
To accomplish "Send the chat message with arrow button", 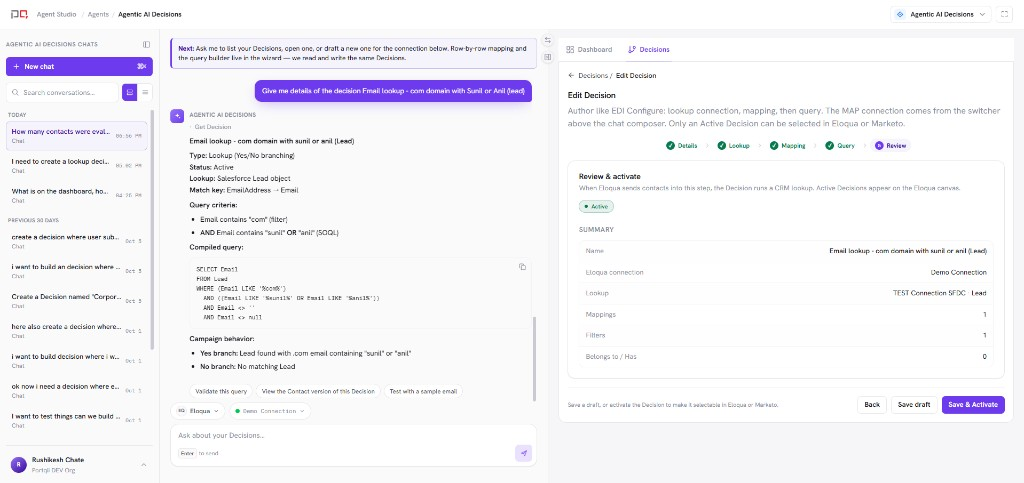I will (x=524, y=453).
